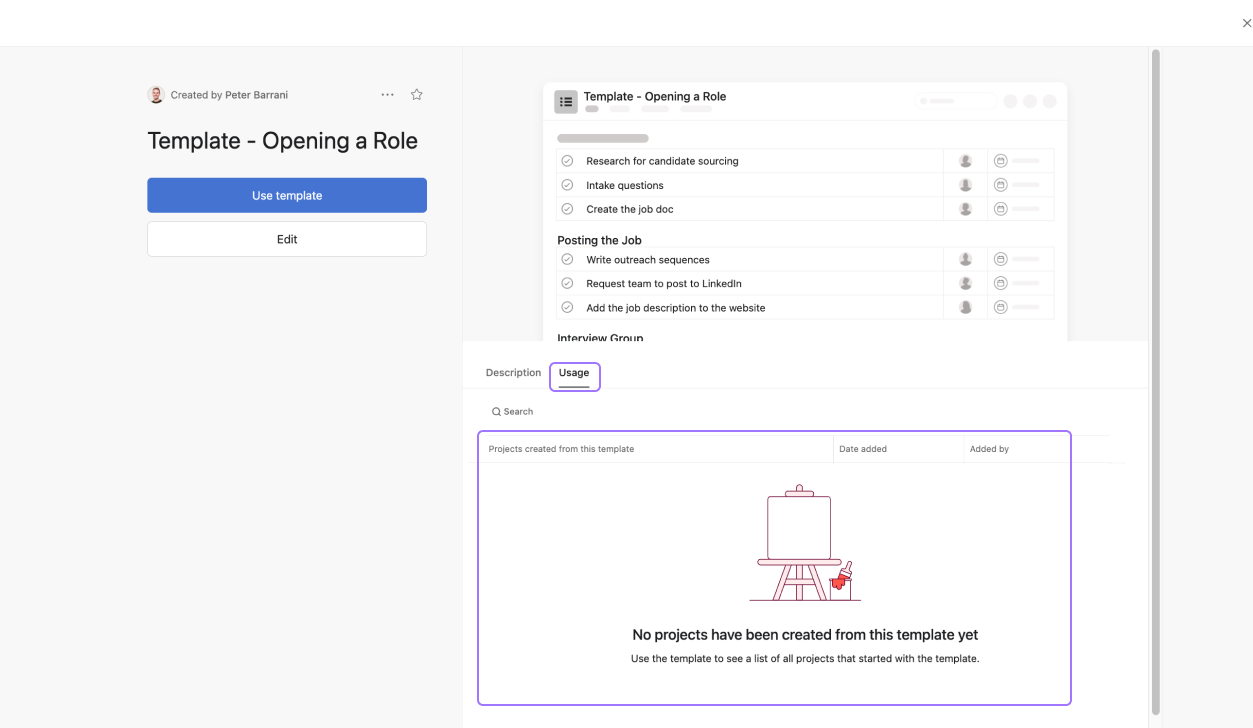Close the template preview window
Image resolution: width=1253 pixels, height=728 pixels.
pyautogui.click(x=1246, y=23)
